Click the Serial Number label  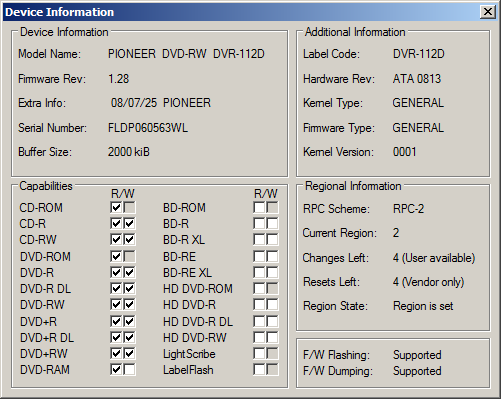(52, 128)
